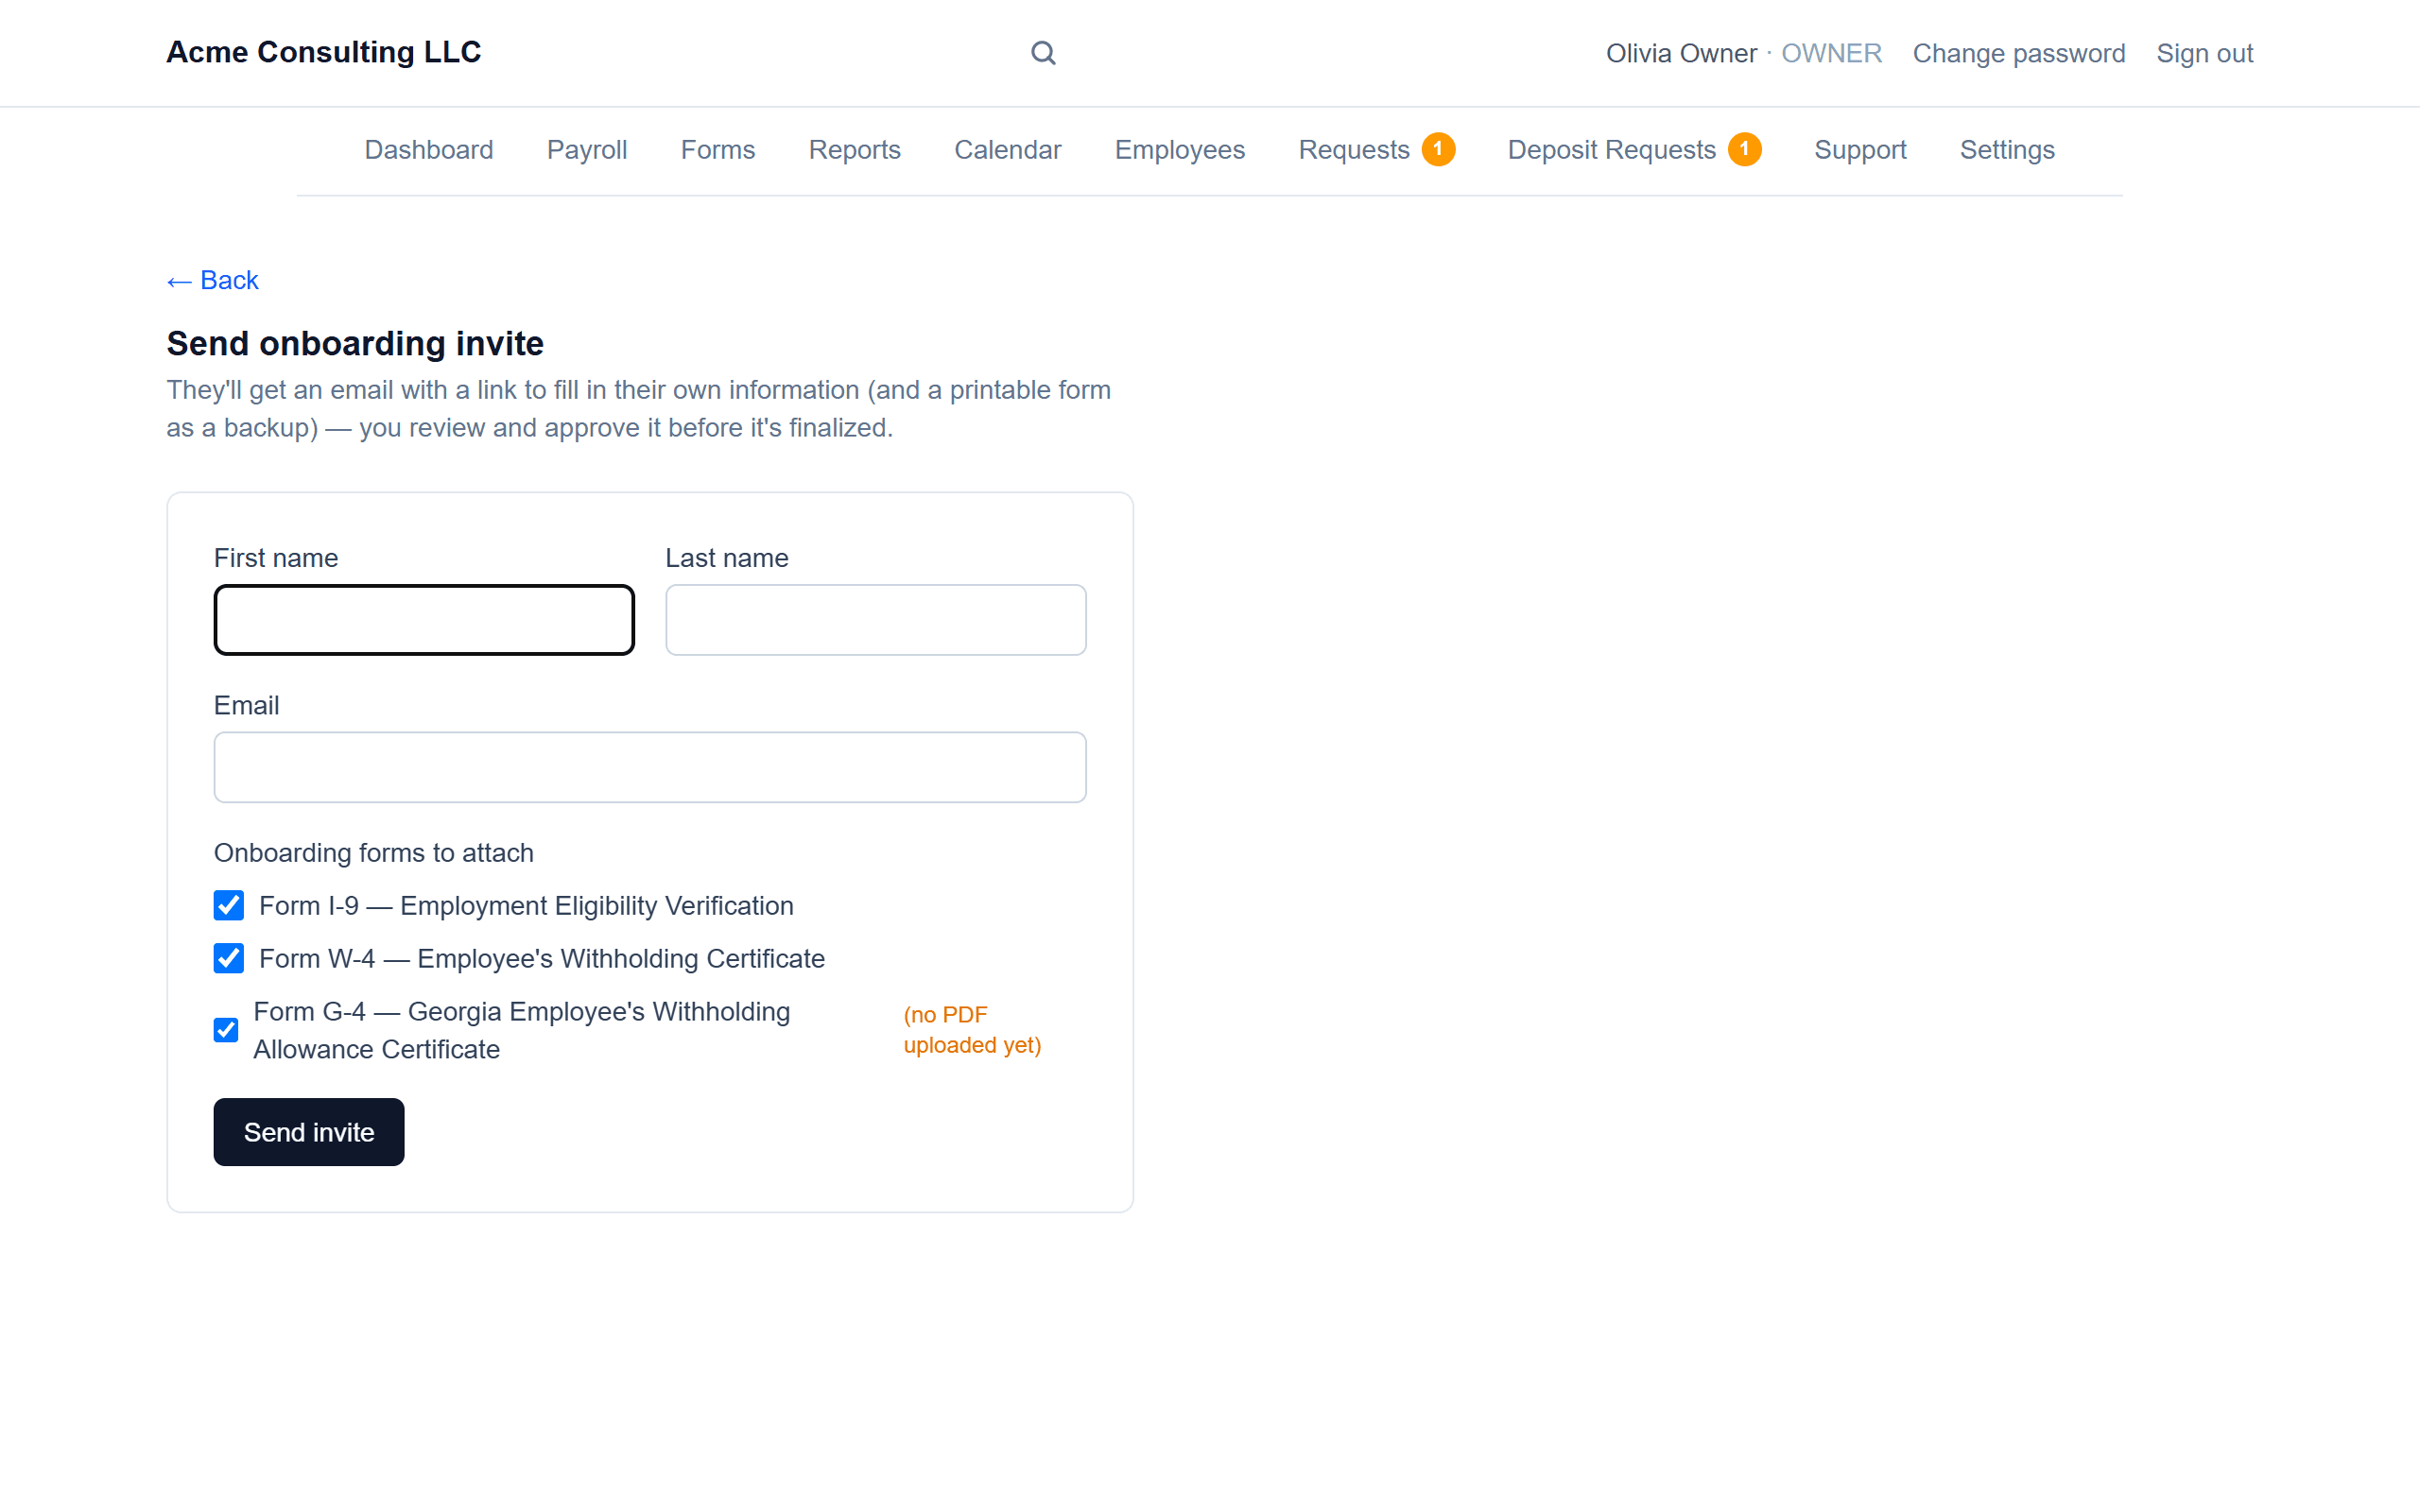Viewport: 2420px width, 1512px height.
Task: Go to the Payroll tab
Action: pyautogui.click(x=587, y=150)
